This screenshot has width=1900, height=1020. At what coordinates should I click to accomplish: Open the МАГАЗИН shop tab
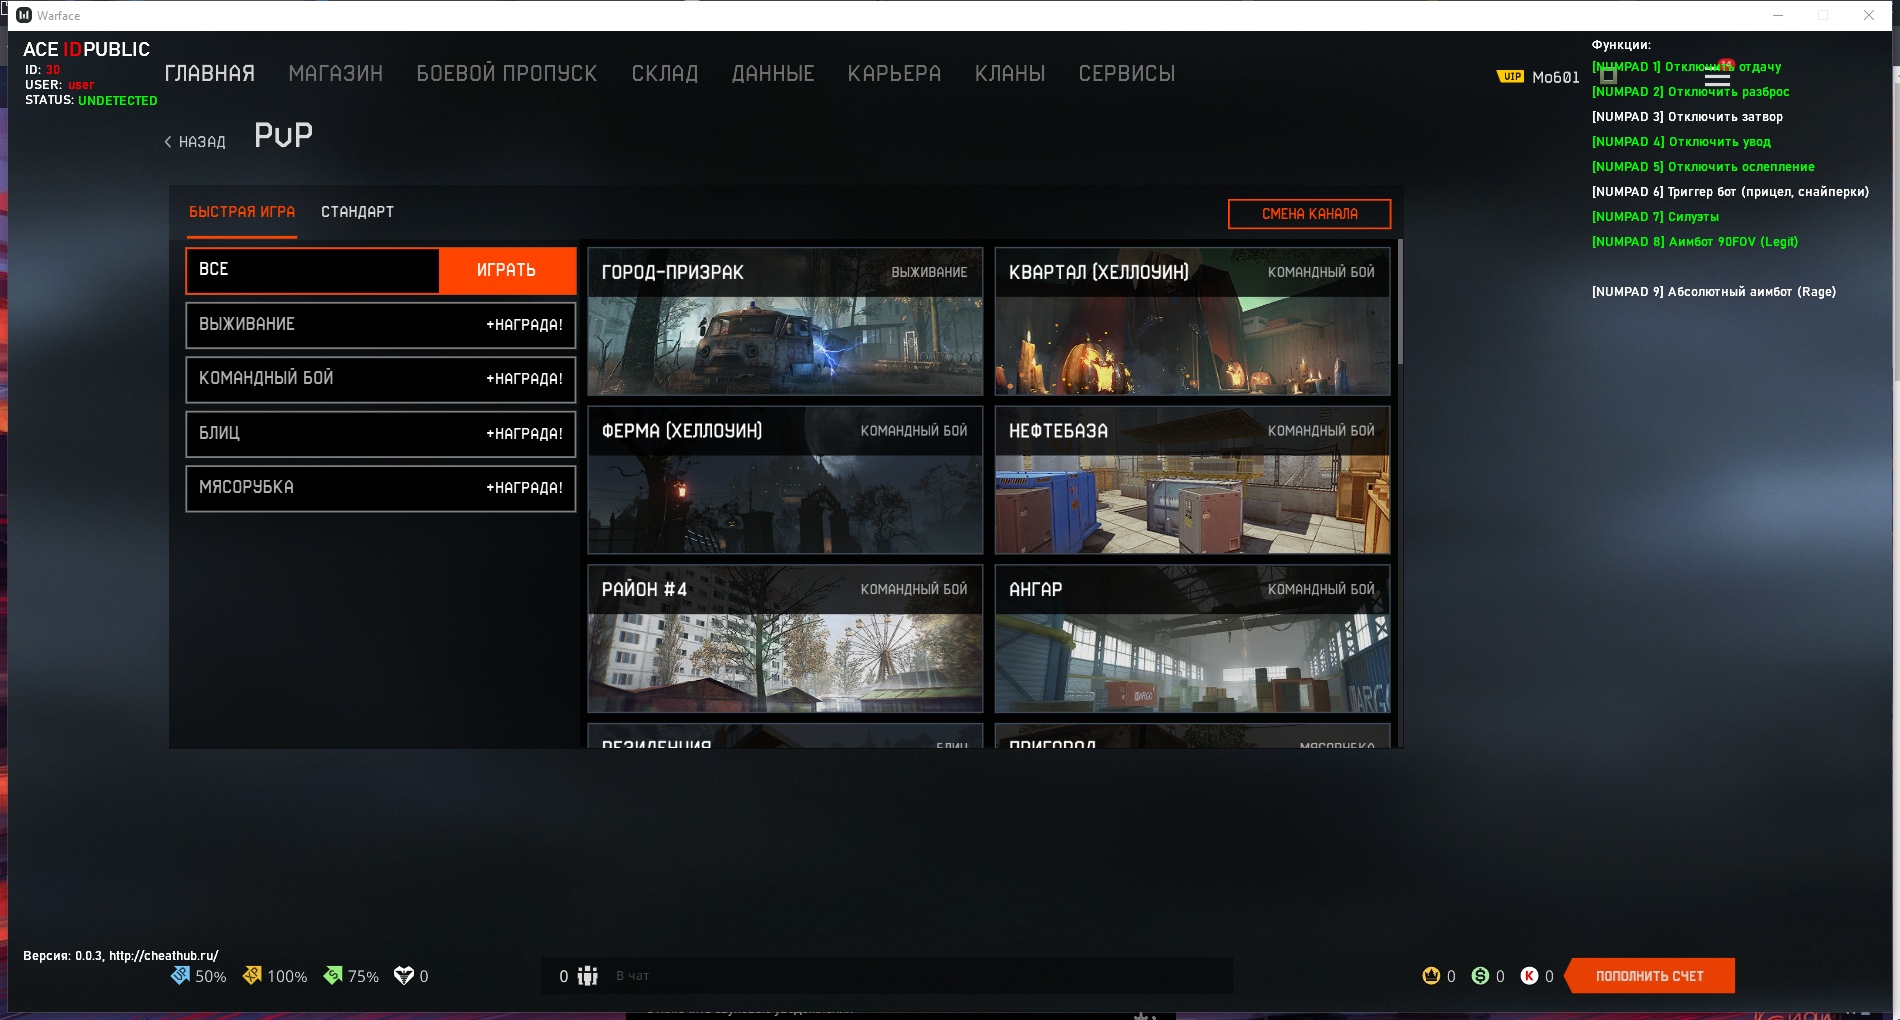[x=335, y=74]
